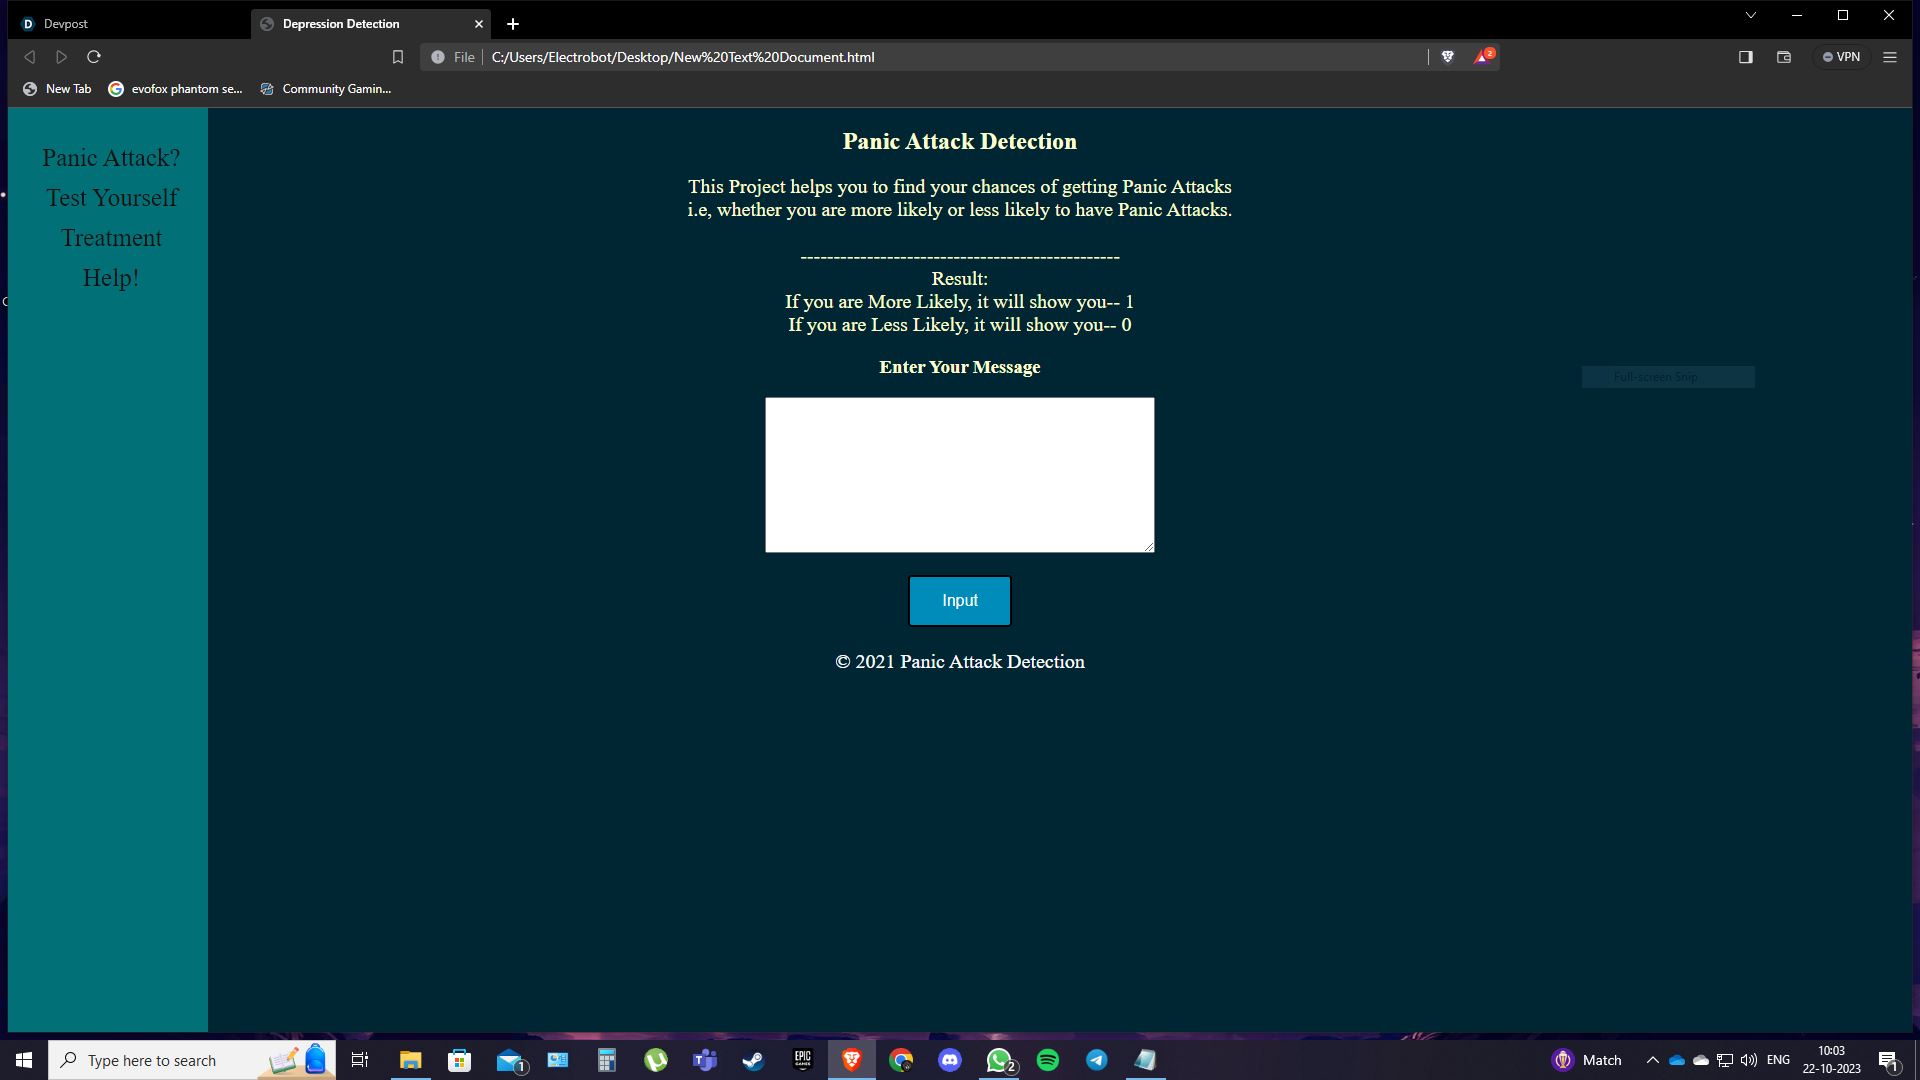1920x1080 pixels.
Task: Open Discord from the taskbar
Action: click(x=950, y=1060)
